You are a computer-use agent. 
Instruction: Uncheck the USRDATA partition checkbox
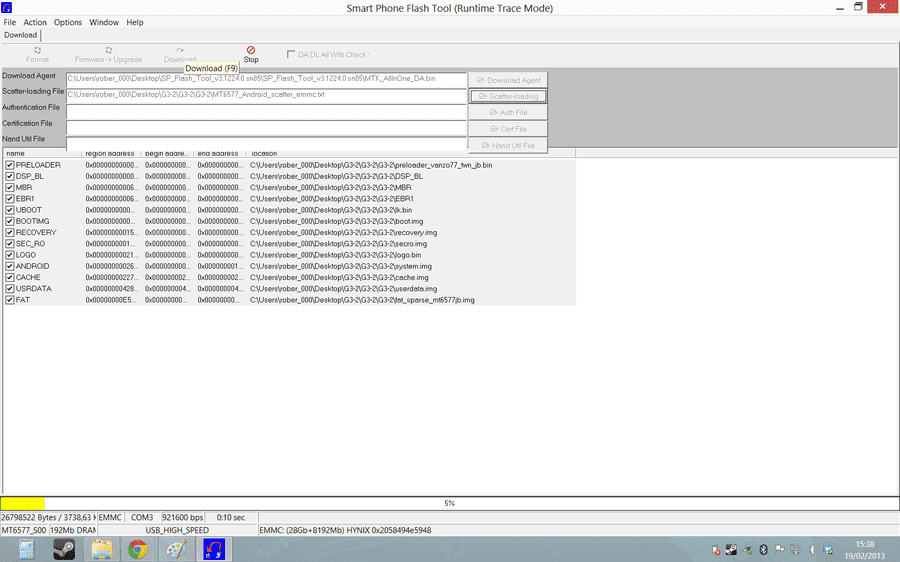tap(10, 288)
